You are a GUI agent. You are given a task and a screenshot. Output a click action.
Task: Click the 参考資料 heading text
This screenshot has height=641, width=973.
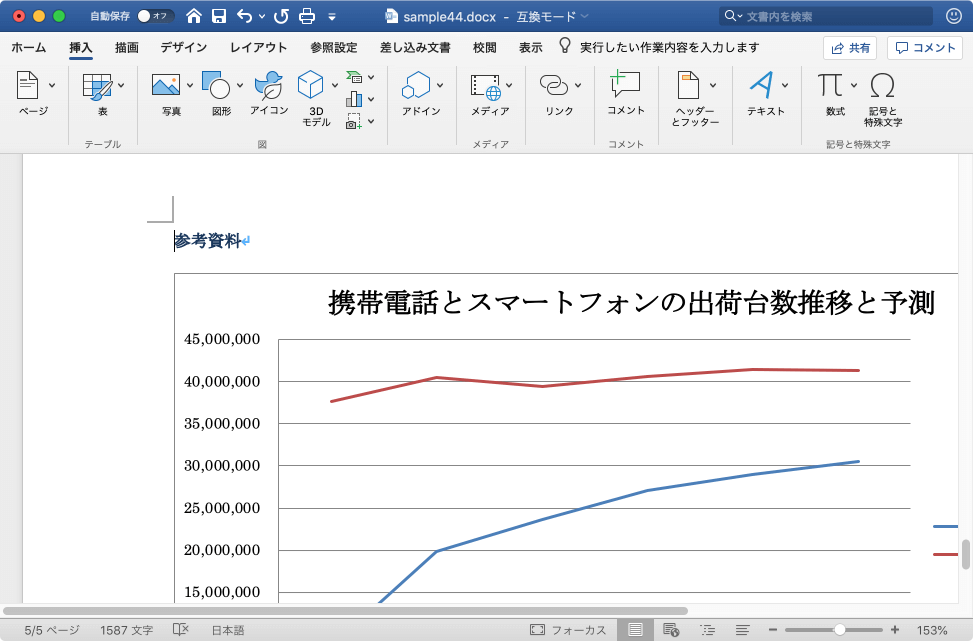(x=207, y=240)
